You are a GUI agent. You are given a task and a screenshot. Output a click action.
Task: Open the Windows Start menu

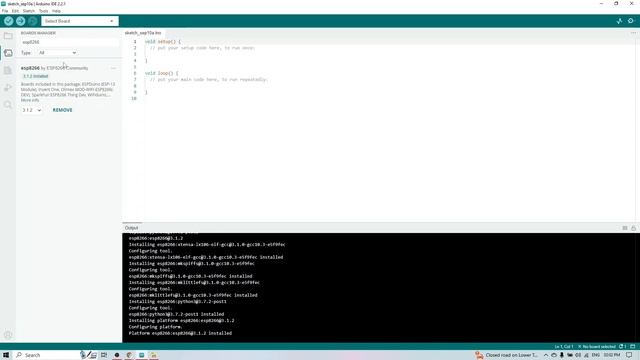6,355
